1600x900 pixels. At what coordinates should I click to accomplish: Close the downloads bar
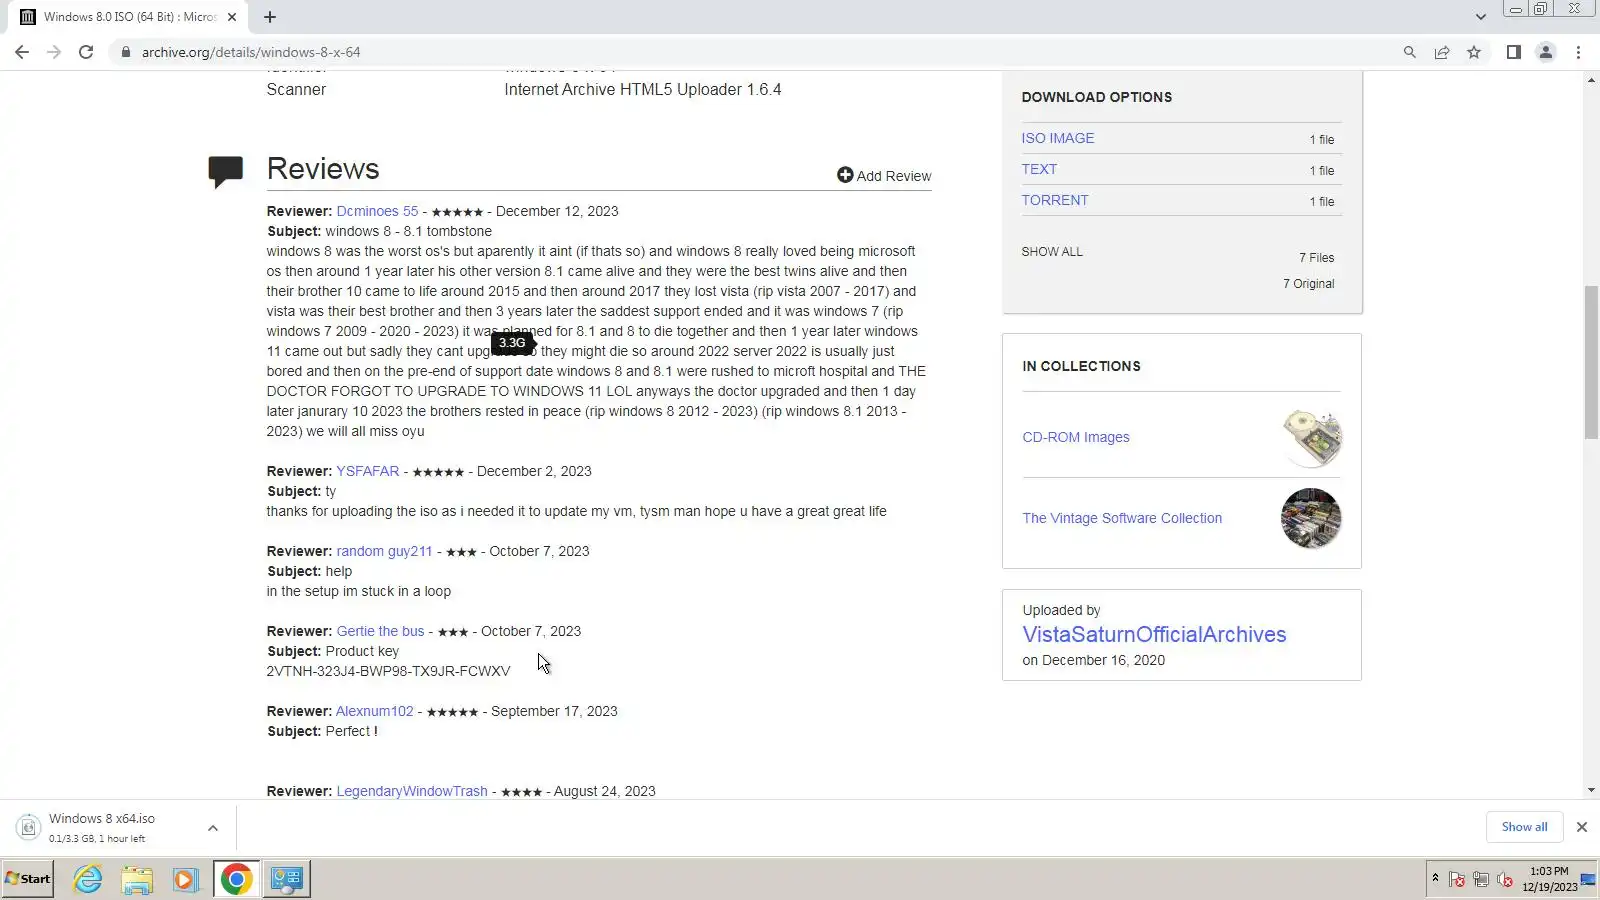[x=1582, y=827]
